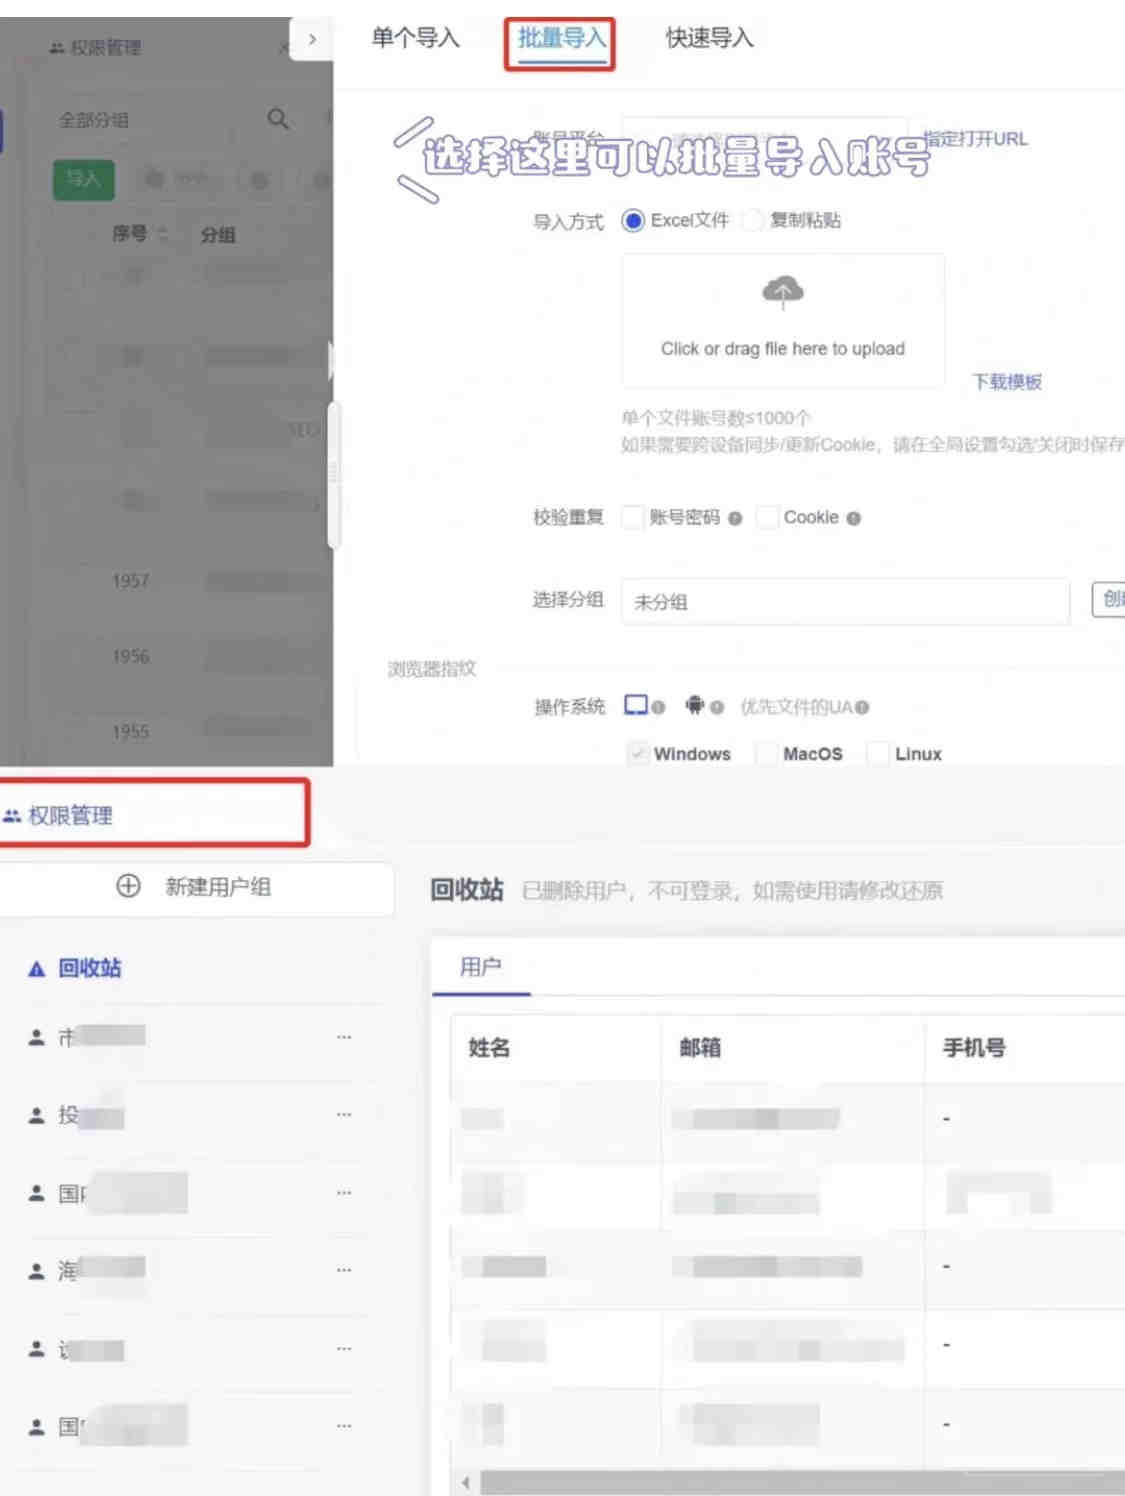Click row number 1957 in the dimmed list
This screenshot has width=1125, height=1496.
(130, 580)
